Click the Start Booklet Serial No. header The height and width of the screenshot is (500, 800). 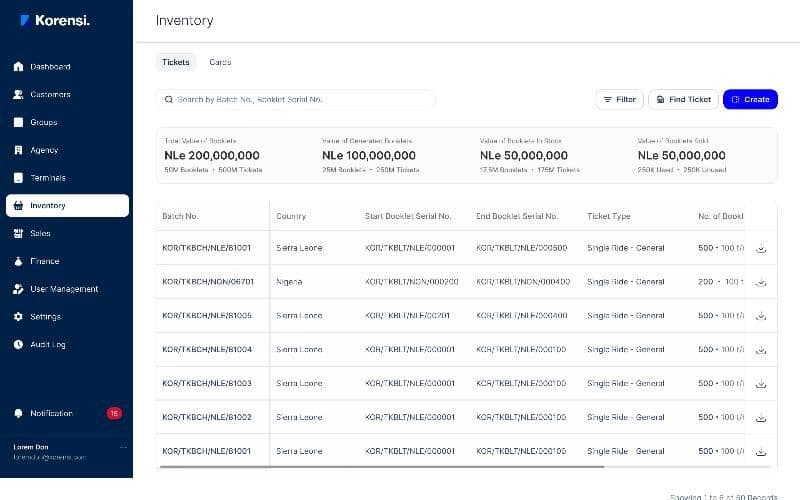click(408, 216)
